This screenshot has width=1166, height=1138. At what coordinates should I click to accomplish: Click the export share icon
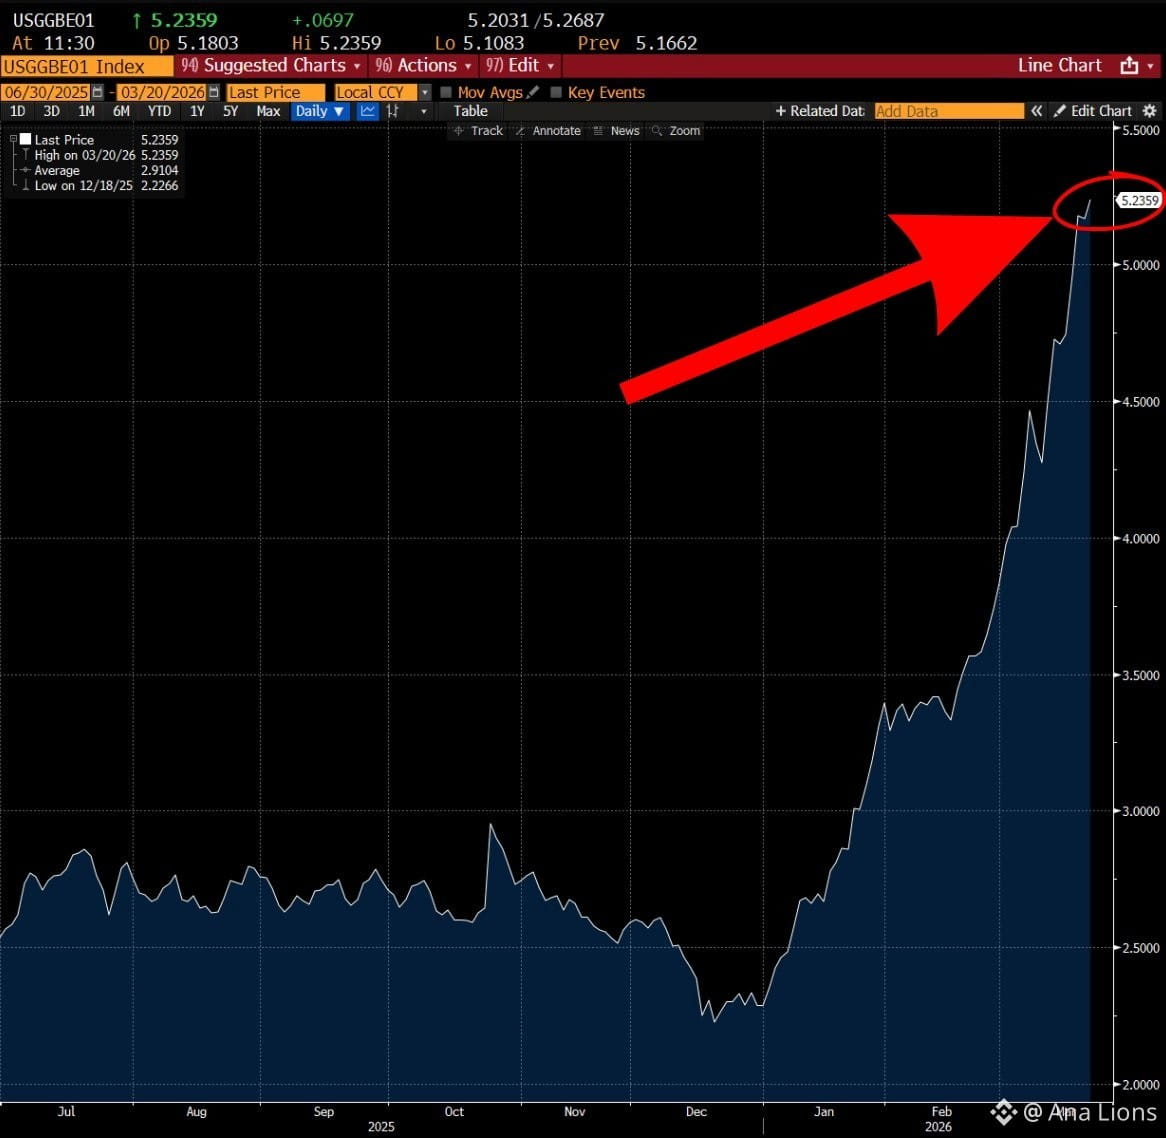[1129, 65]
